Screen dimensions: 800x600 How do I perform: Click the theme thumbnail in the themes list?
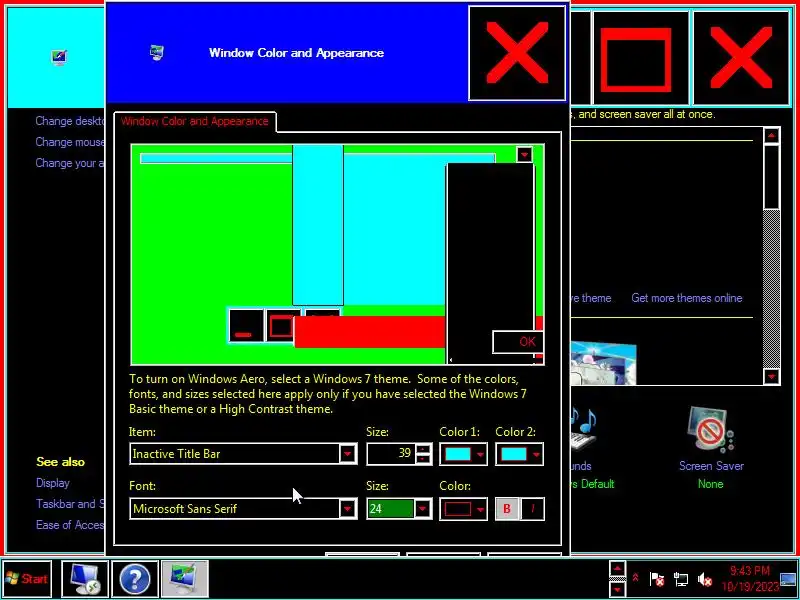pos(603,363)
